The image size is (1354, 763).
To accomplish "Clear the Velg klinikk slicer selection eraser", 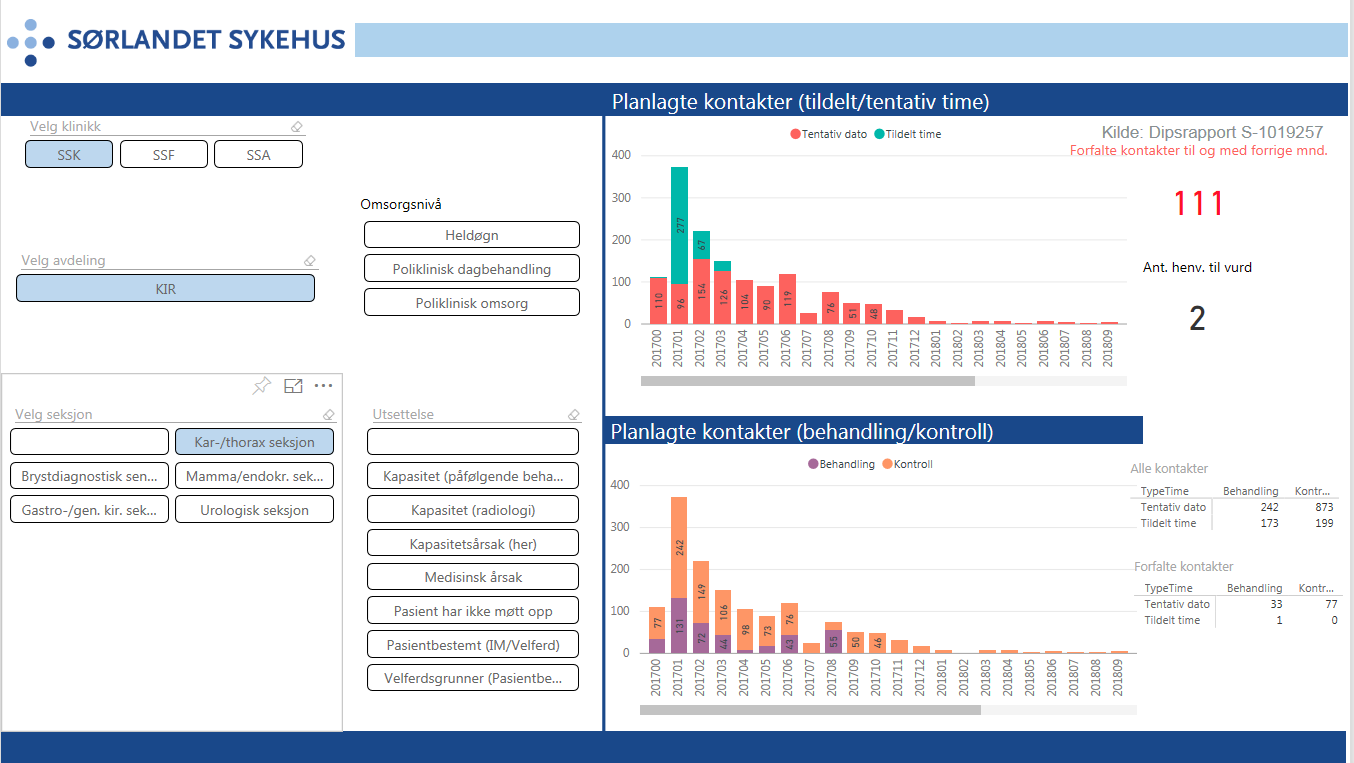I will point(296,127).
